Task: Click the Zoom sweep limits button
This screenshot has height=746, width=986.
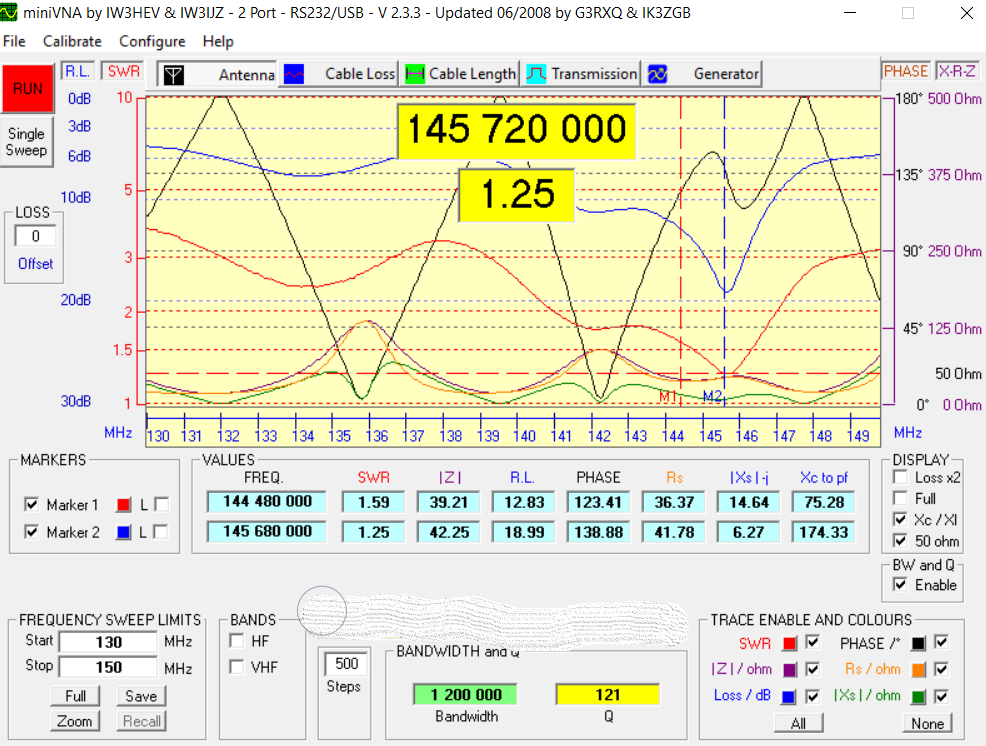Action: pyautogui.click(x=75, y=721)
